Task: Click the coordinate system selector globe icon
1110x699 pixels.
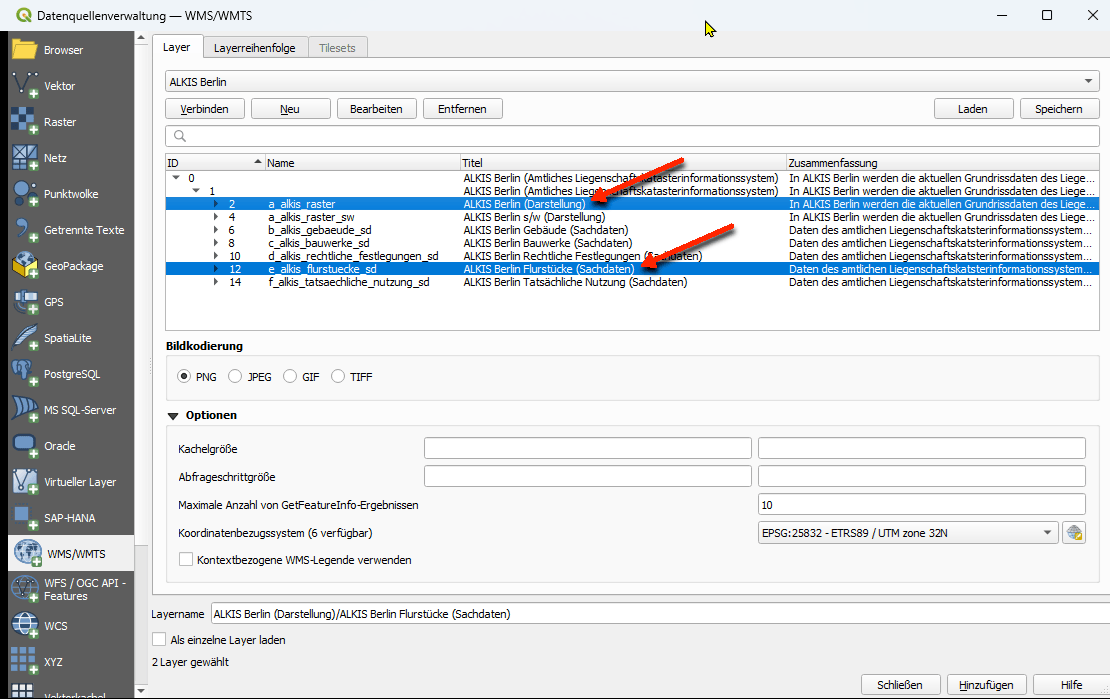Action: coord(1075,533)
